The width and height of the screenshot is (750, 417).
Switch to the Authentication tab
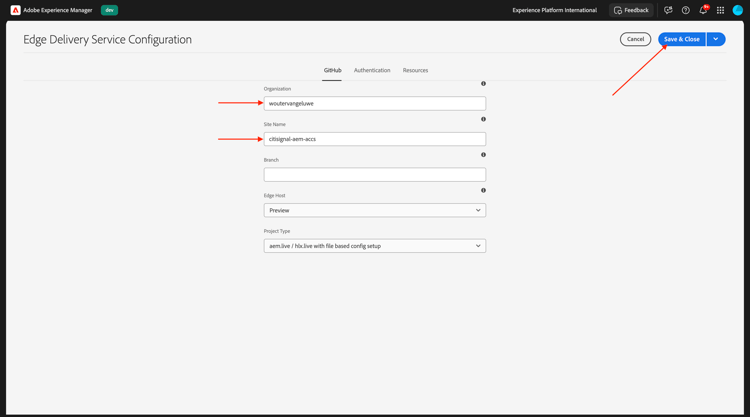(x=372, y=70)
